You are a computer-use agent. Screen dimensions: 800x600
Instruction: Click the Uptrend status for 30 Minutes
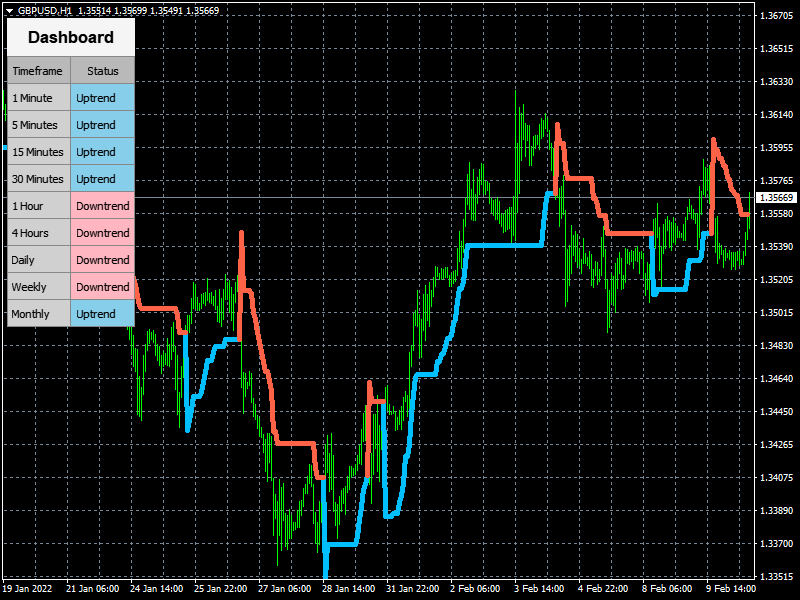[x=103, y=179]
